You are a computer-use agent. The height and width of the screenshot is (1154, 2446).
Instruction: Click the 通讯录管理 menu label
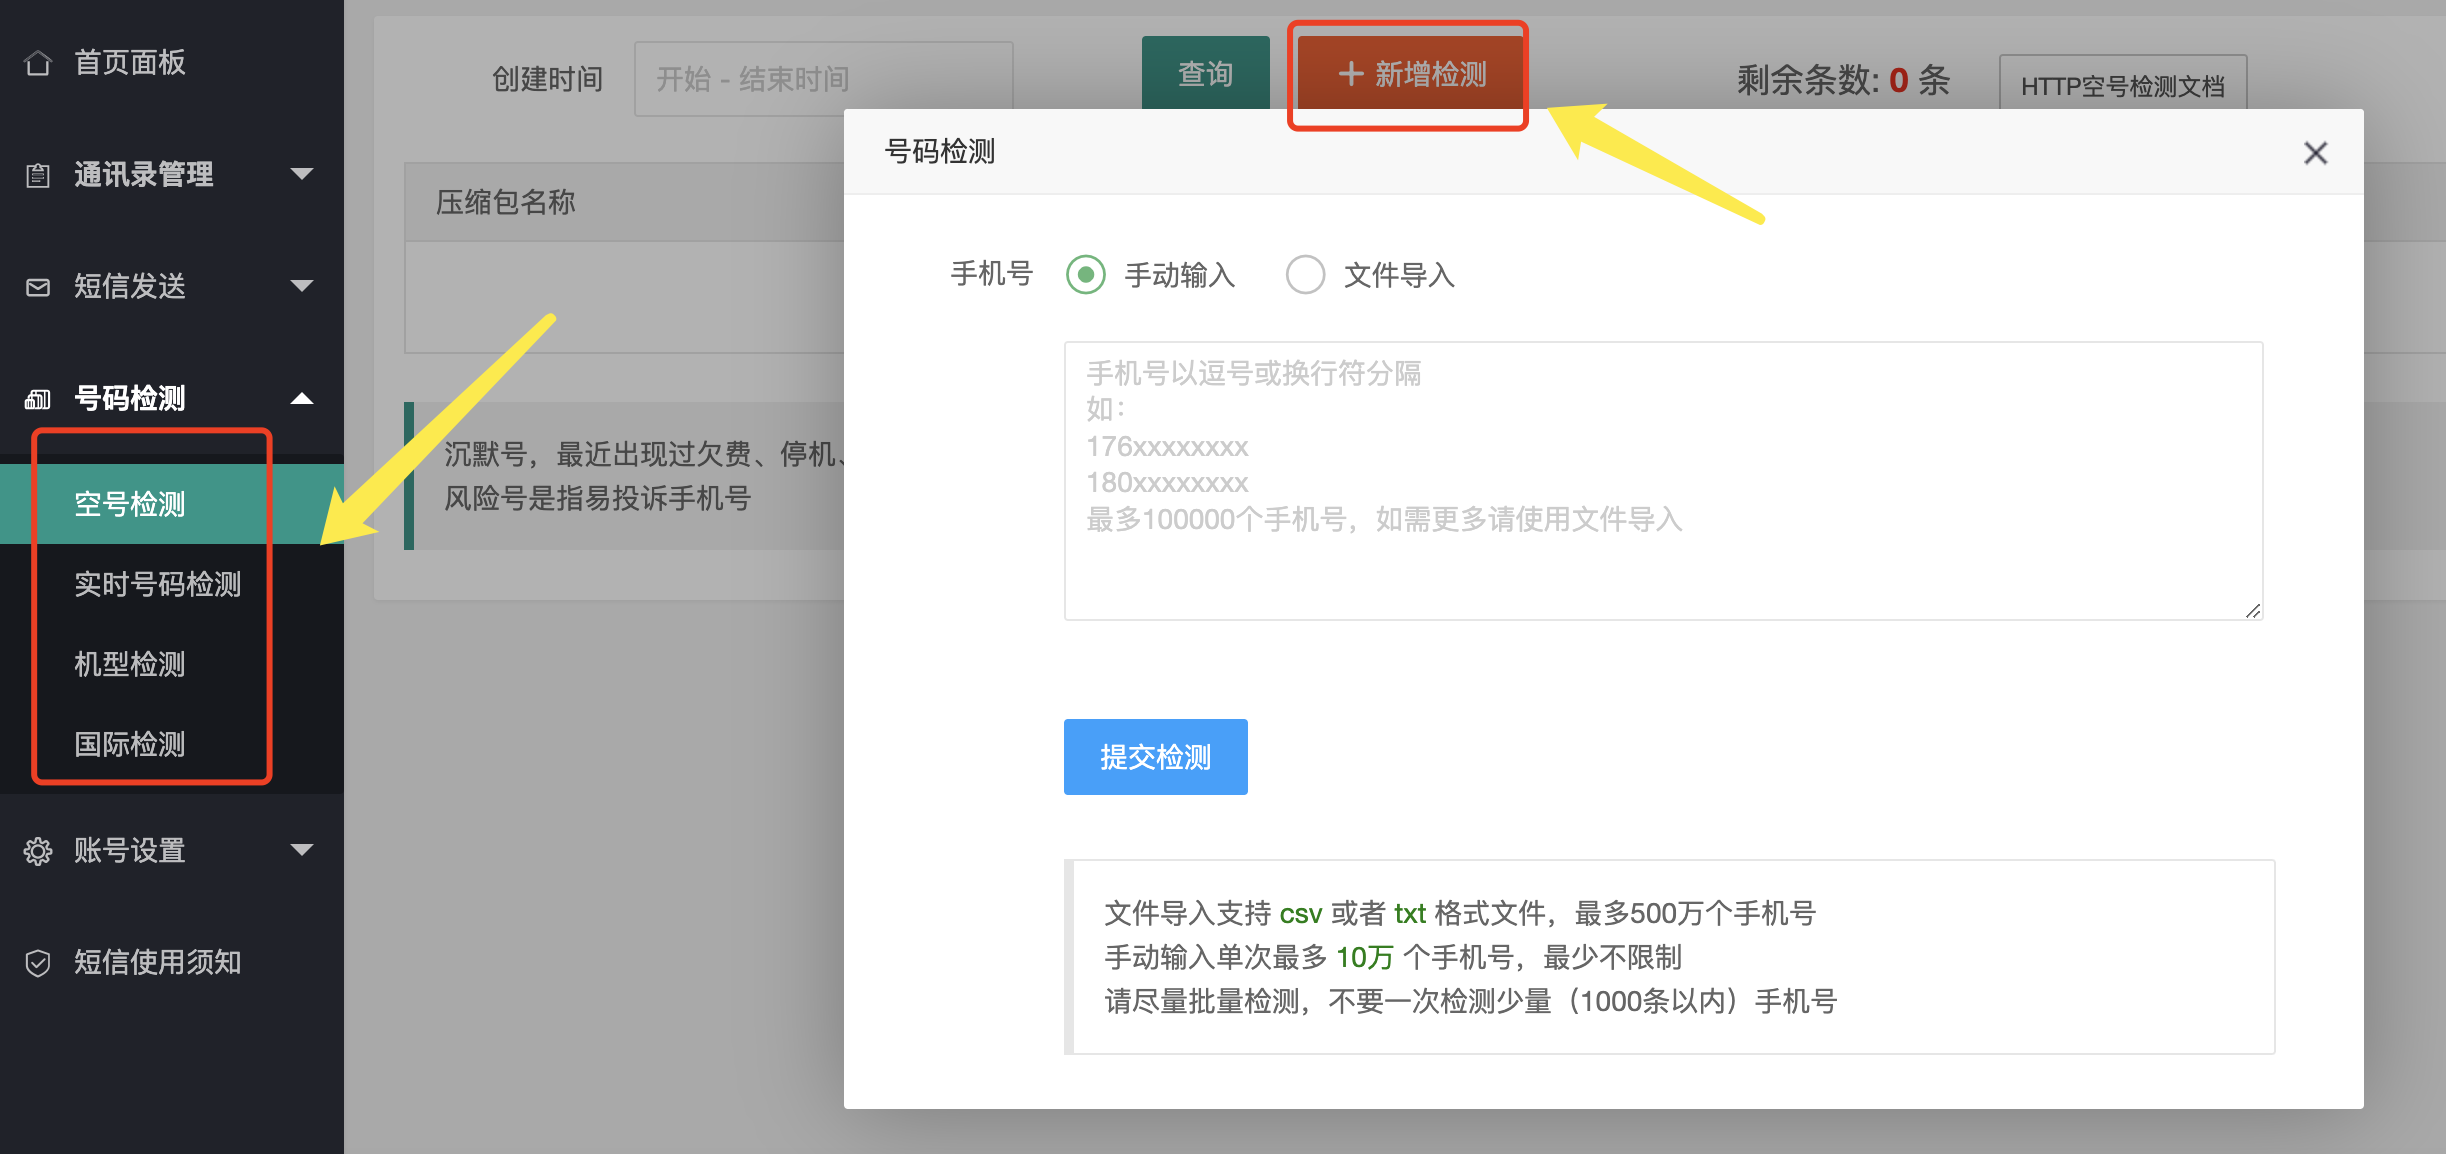coord(144,175)
